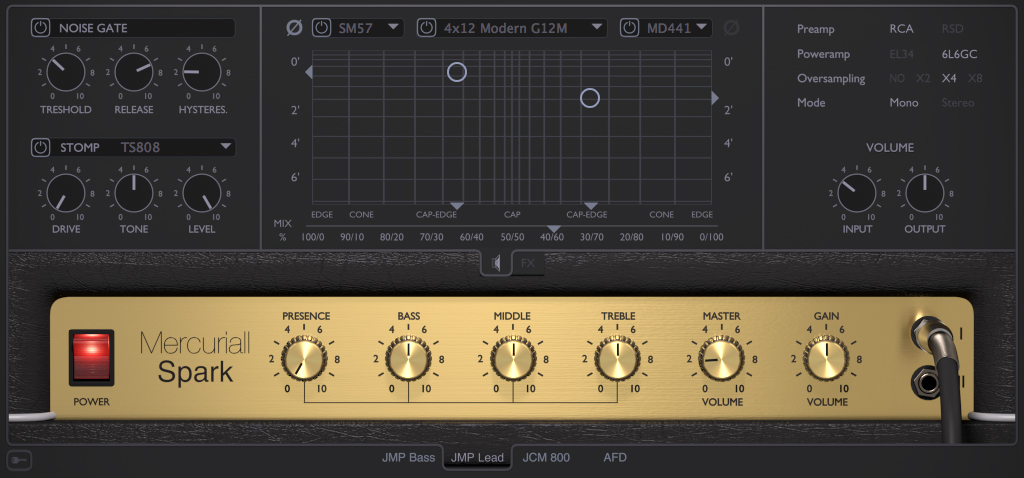The image size is (1024, 478).
Task: Click the amp Middle knob
Action: (513, 358)
